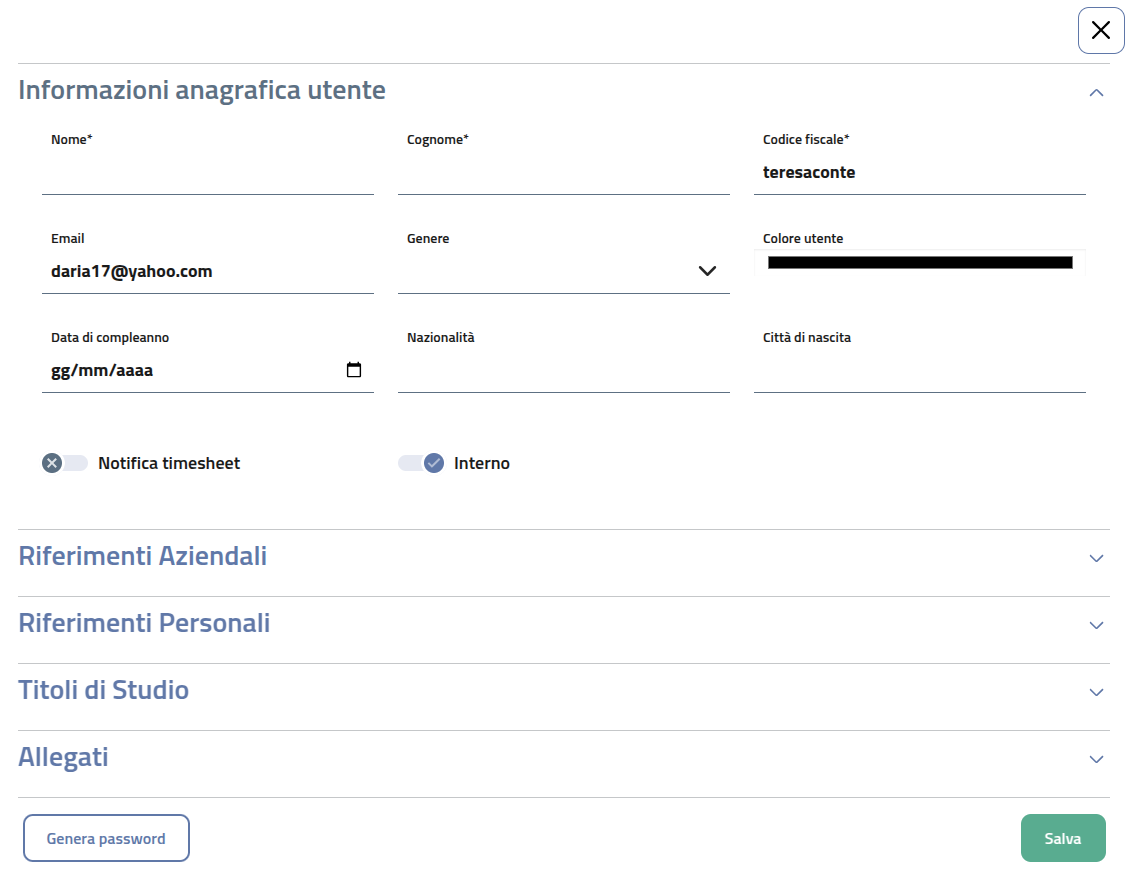Disable the Interno toggle
Screen dimensions: 1129x870
421,463
